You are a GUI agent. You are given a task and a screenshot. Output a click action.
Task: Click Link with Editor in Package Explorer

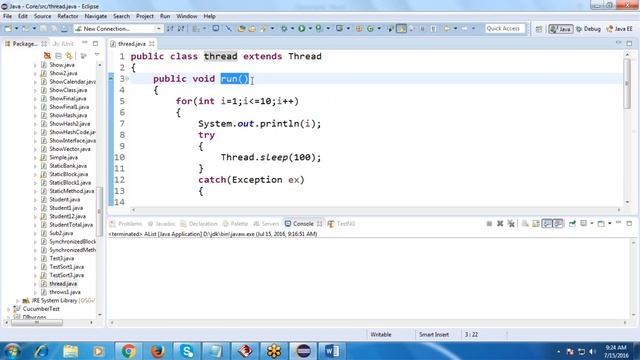(69, 56)
